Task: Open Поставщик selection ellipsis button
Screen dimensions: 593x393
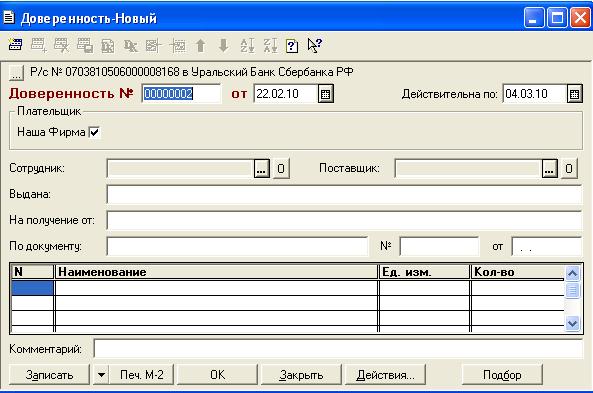Action: tap(550, 168)
